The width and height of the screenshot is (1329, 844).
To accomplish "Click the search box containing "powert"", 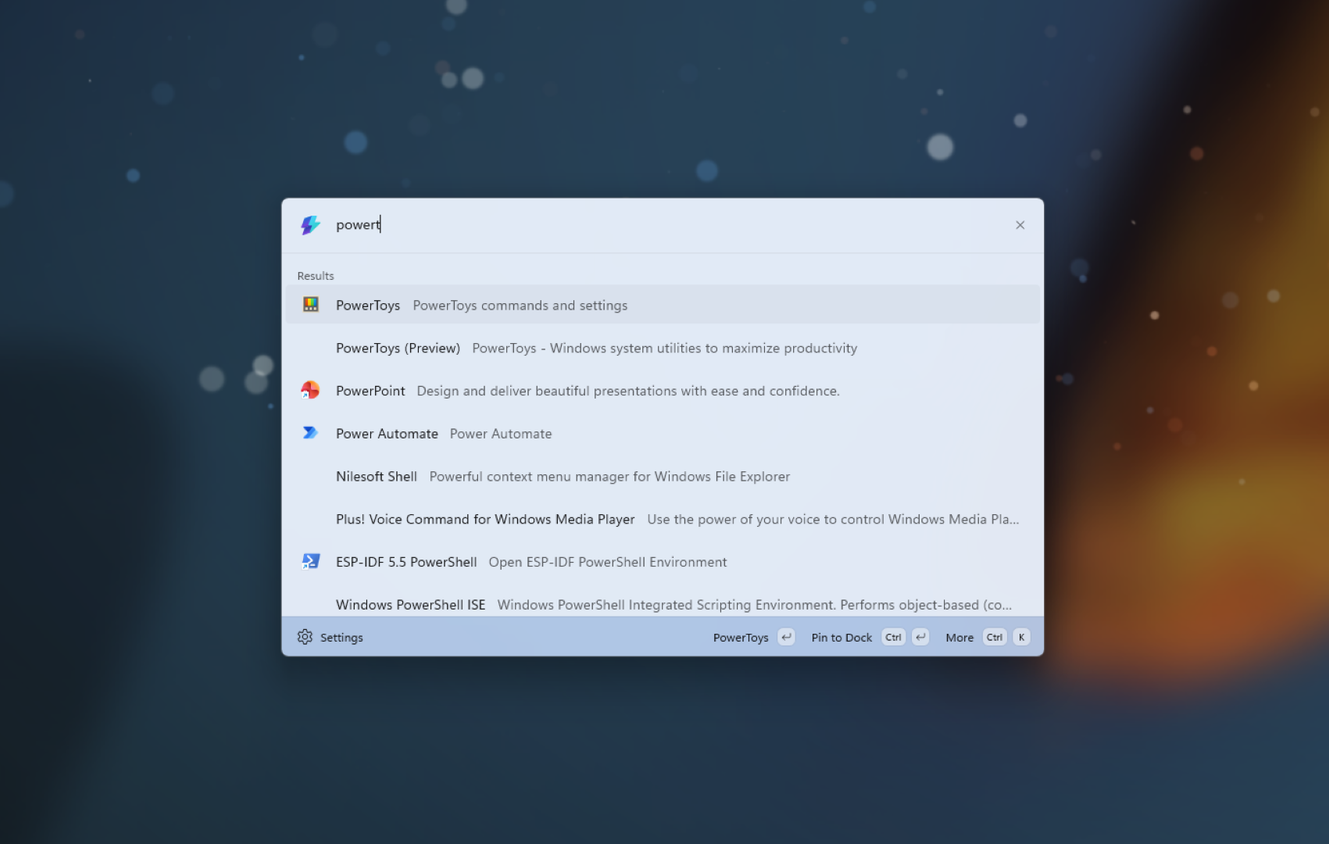I will click(x=665, y=225).
